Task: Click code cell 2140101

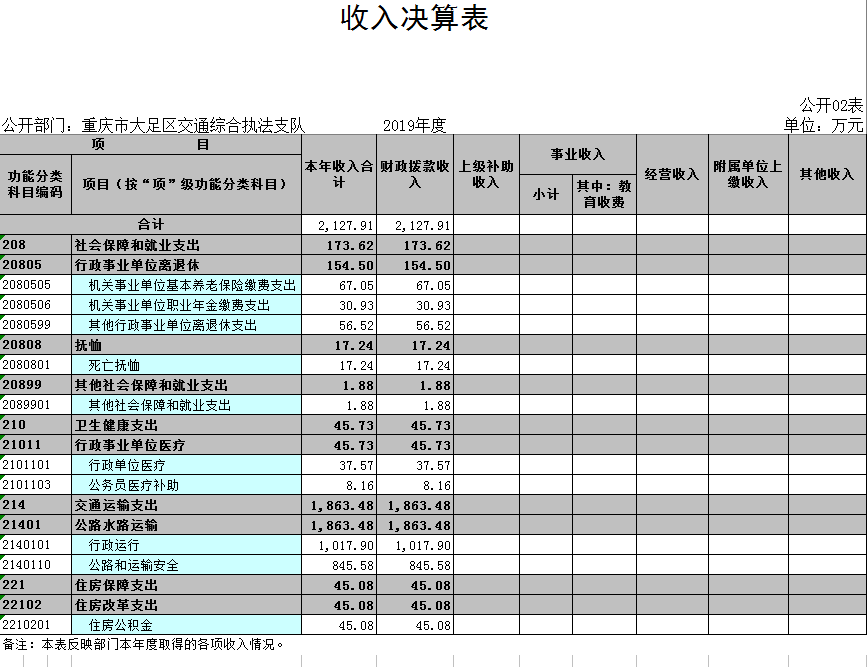Action: (x=36, y=544)
